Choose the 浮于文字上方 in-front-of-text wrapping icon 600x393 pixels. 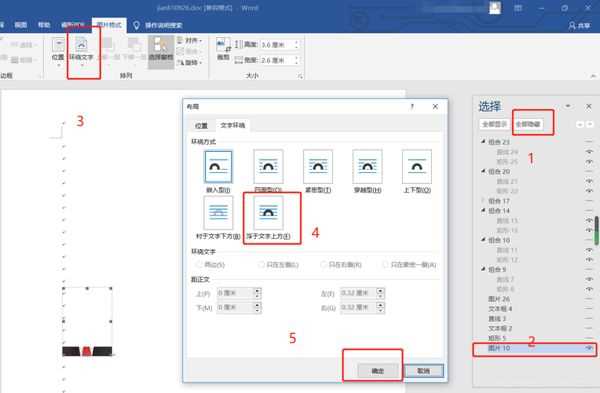[x=268, y=213]
